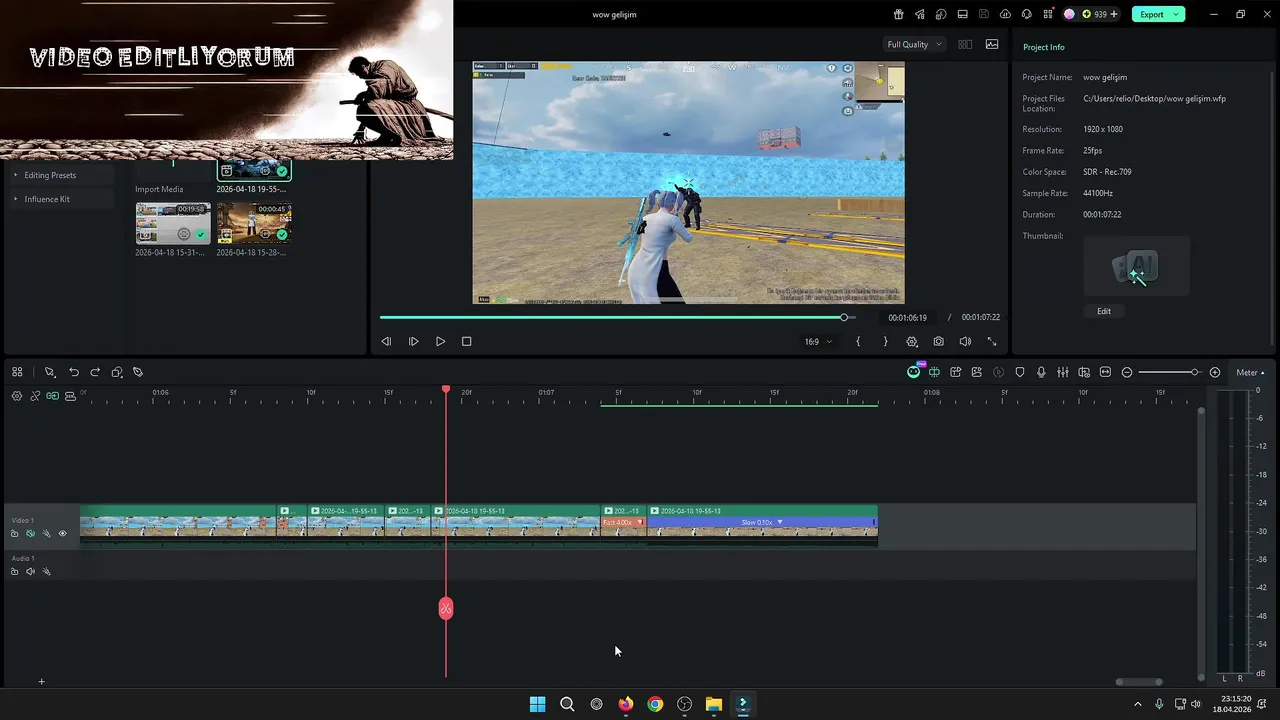Zoom in the timeline with plus
This screenshot has height=720, width=1280.
(x=1215, y=372)
